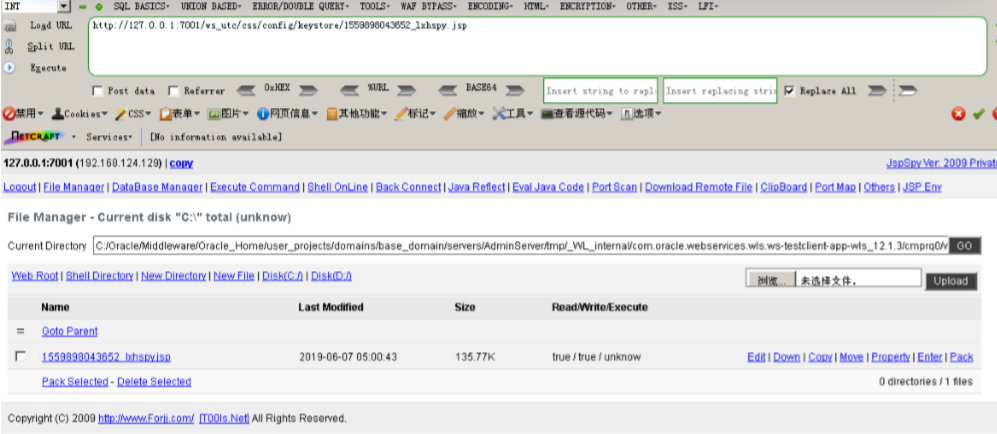Click Edit for the lxhspy.jsp file
The height and width of the screenshot is (434, 997).
point(756,357)
